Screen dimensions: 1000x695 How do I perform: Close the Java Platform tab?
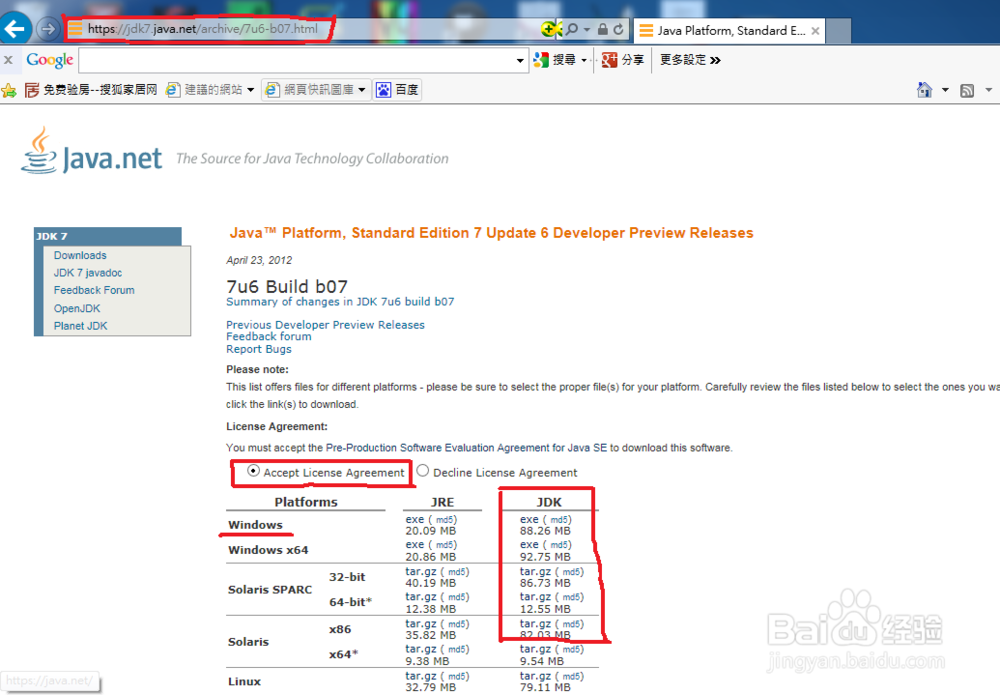tap(815, 31)
